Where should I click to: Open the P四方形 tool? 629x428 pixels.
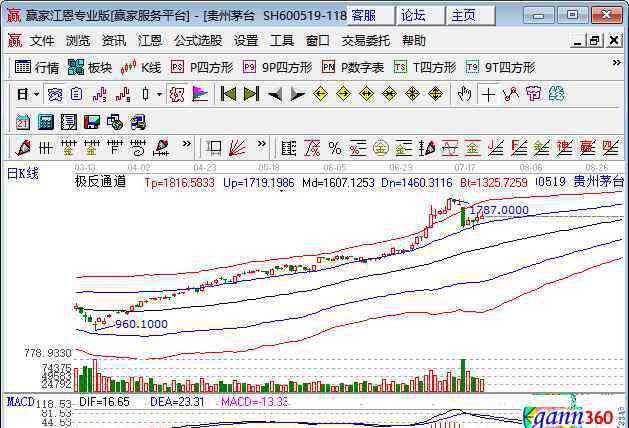(202, 67)
